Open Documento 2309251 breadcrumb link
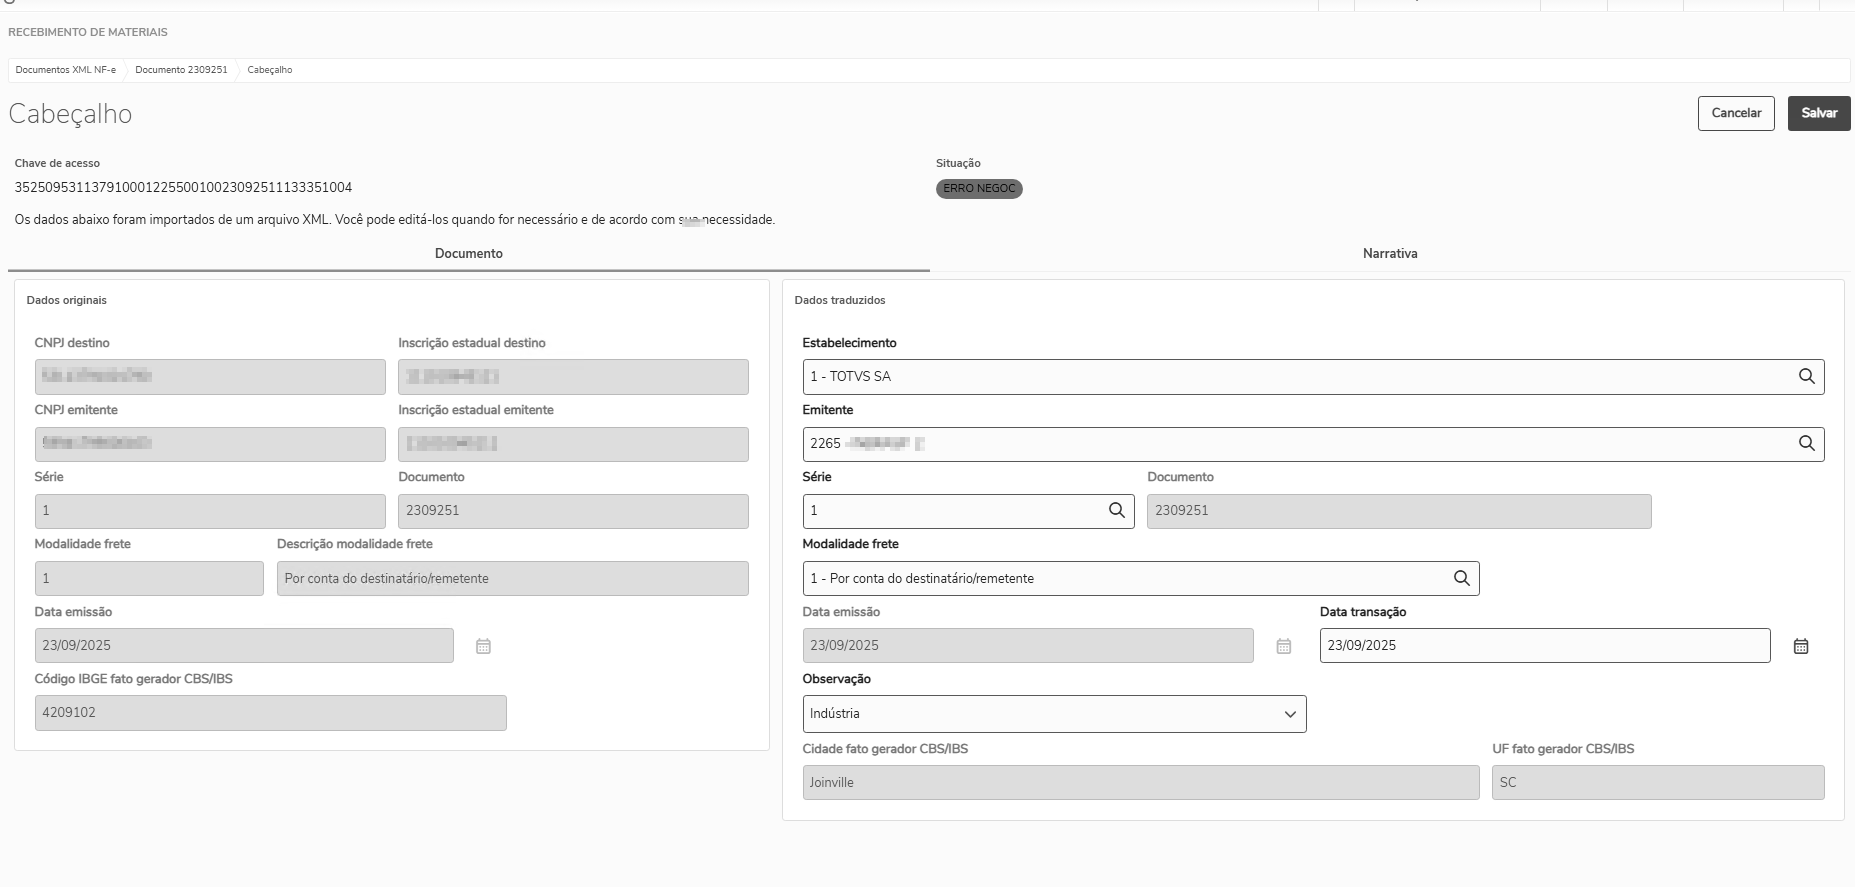 click(x=181, y=70)
